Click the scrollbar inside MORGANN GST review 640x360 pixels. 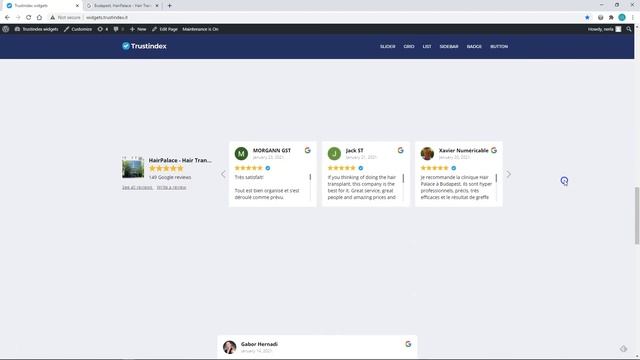coord(310,177)
